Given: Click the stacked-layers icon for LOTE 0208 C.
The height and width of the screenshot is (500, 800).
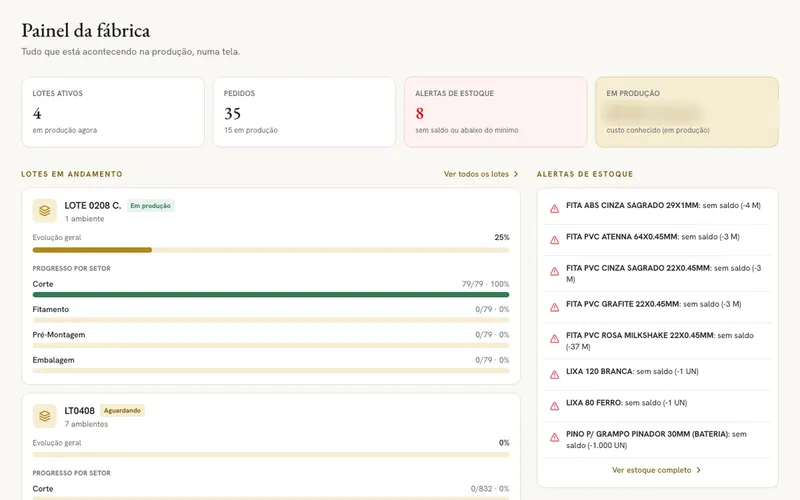Looking at the screenshot, I should click(x=44, y=211).
